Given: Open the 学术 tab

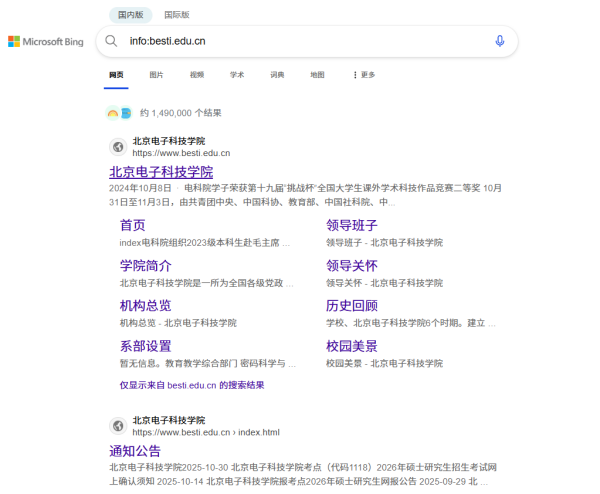Looking at the screenshot, I should point(237,75).
